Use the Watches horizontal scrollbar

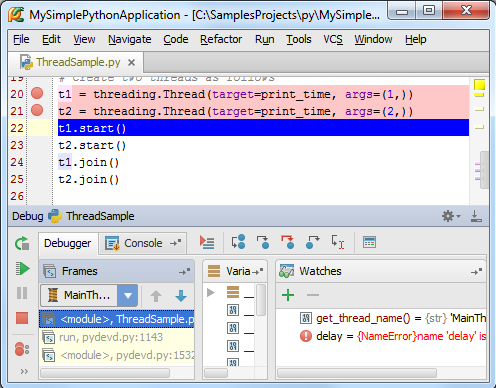tap(357, 373)
